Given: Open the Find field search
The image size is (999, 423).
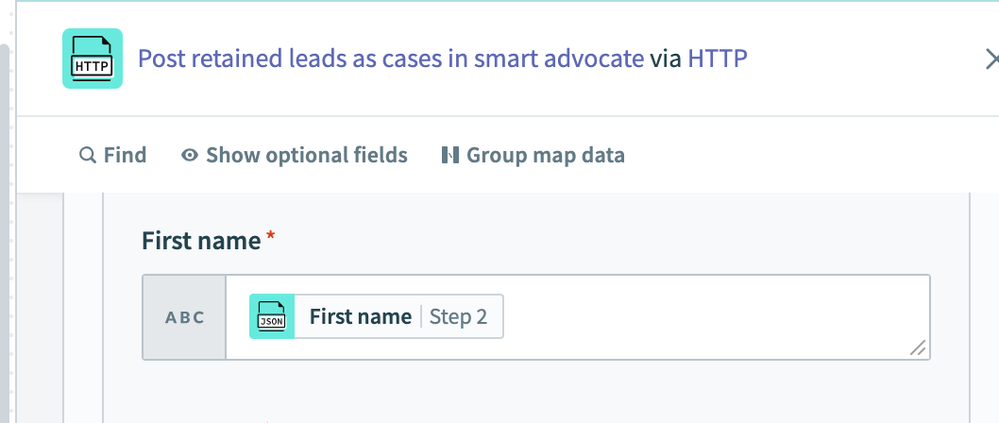Looking at the screenshot, I should pos(113,155).
